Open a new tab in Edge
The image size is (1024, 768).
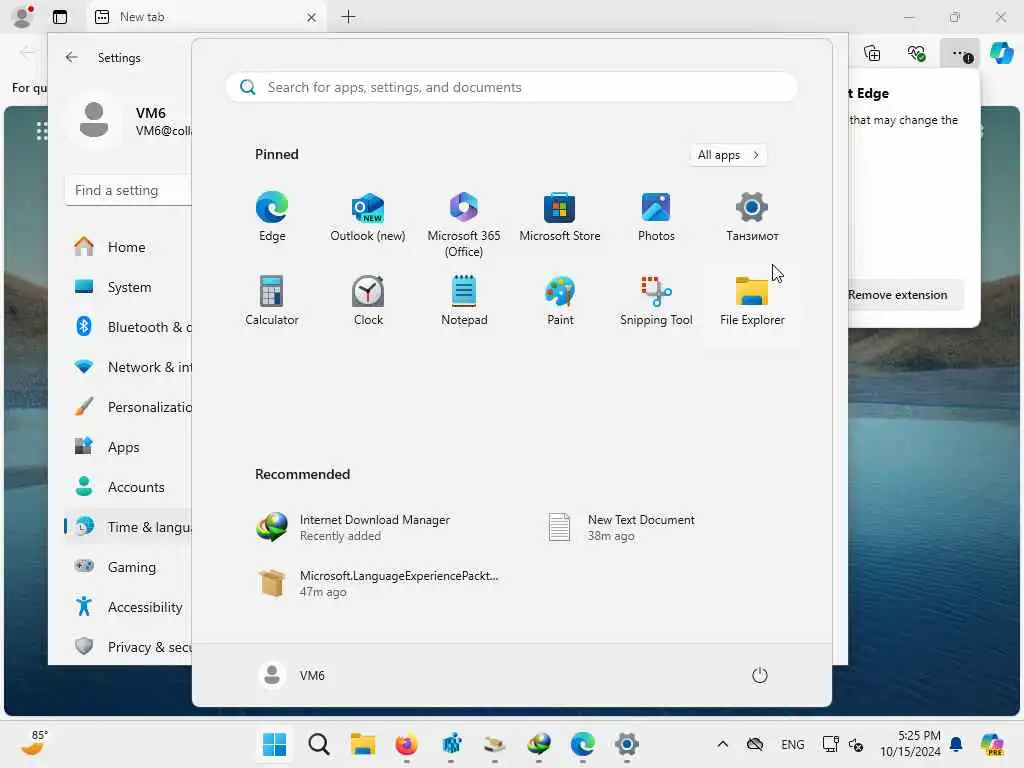[x=349, y=17]
